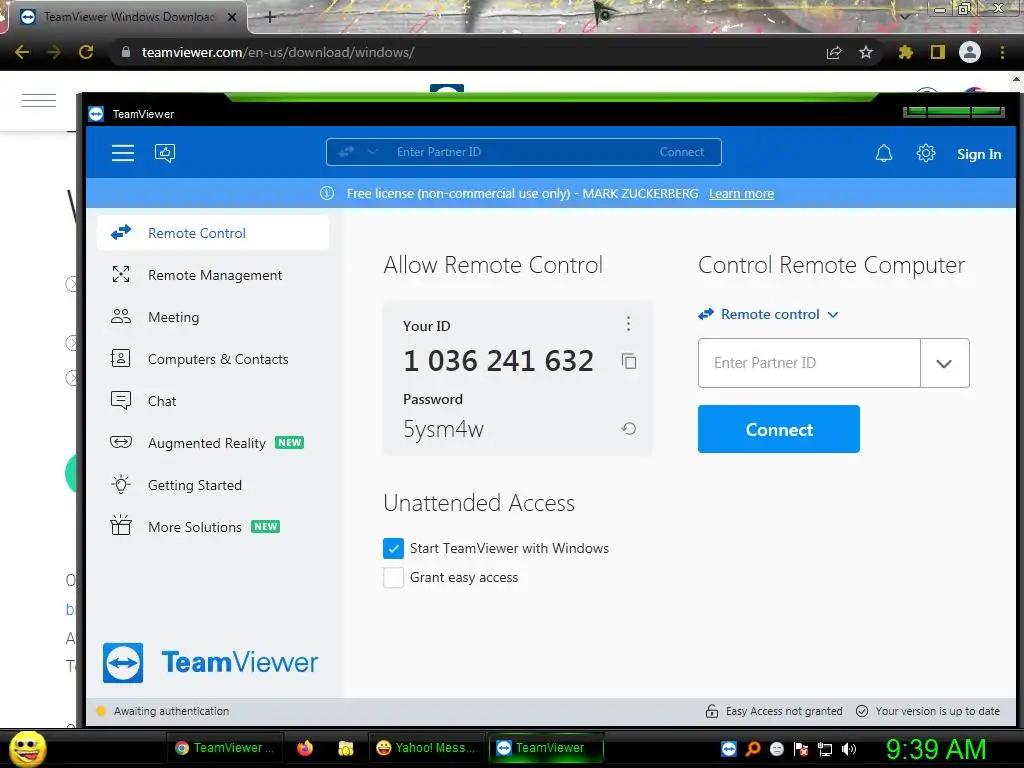1024x768 pixels.
Task: Click Connect in the top search bar
Action: click(x=682, y=152)
